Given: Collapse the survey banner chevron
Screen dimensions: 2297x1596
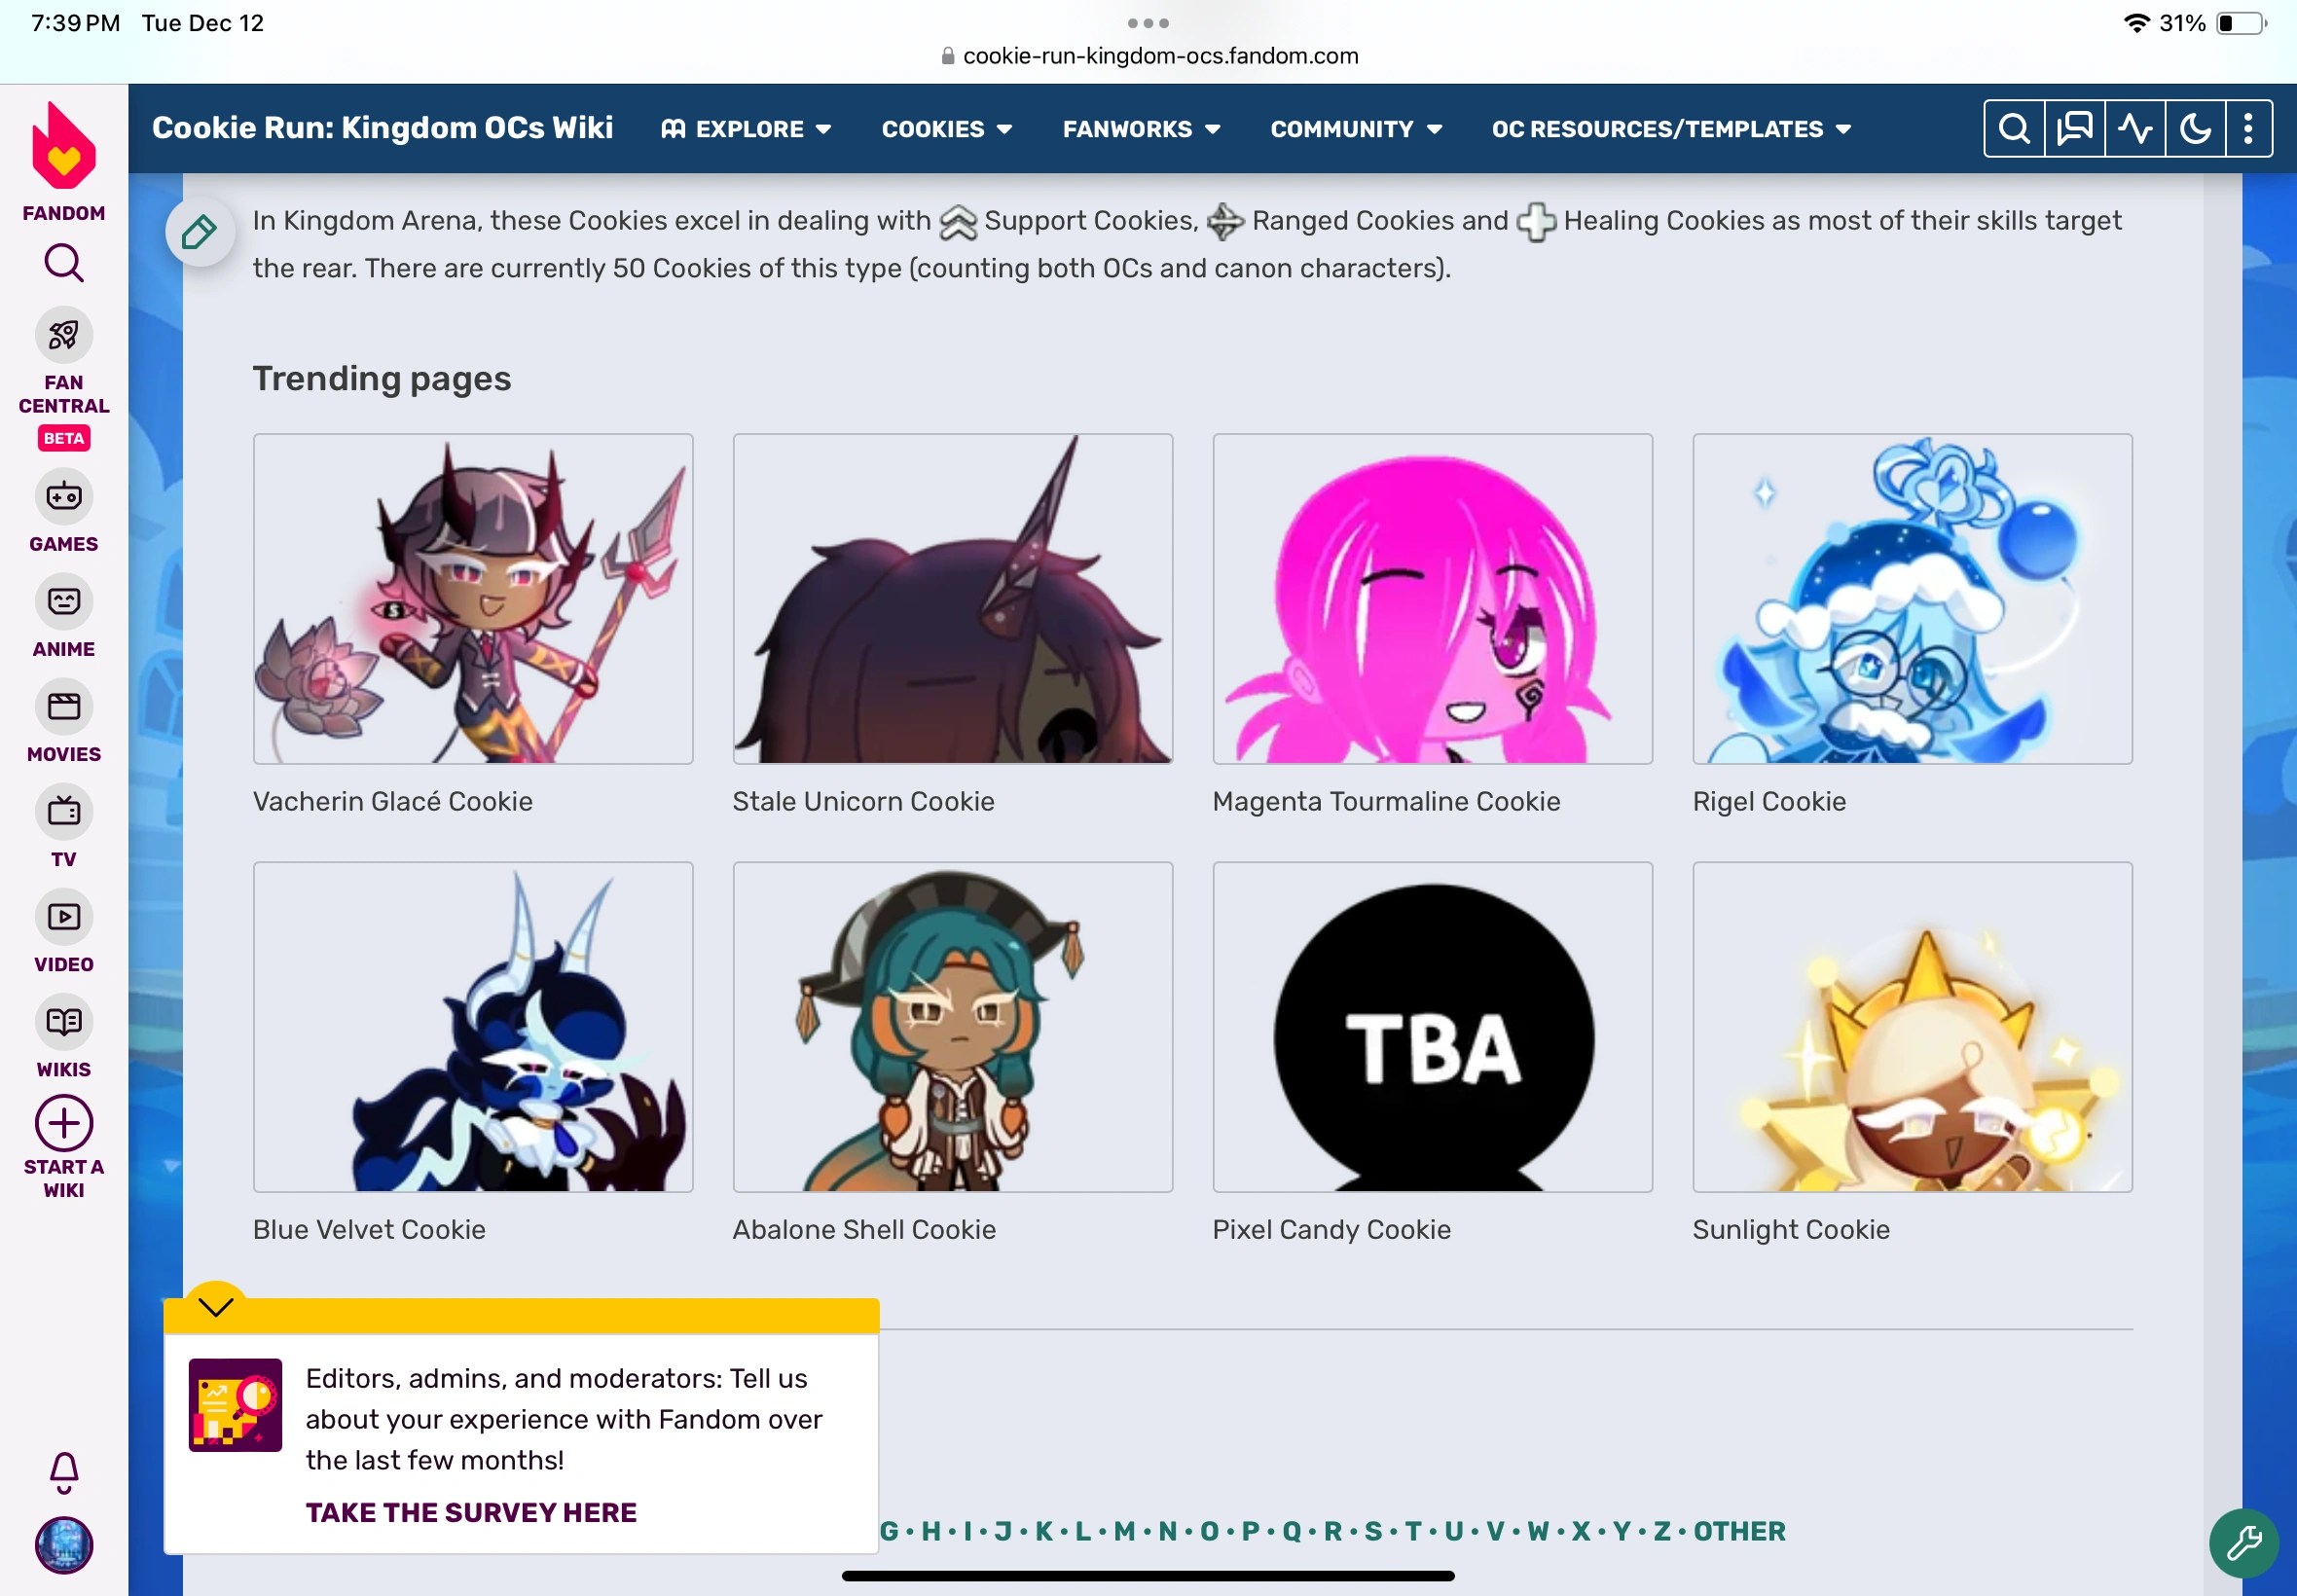Looking at the screenshot, I should [216, 1306].
